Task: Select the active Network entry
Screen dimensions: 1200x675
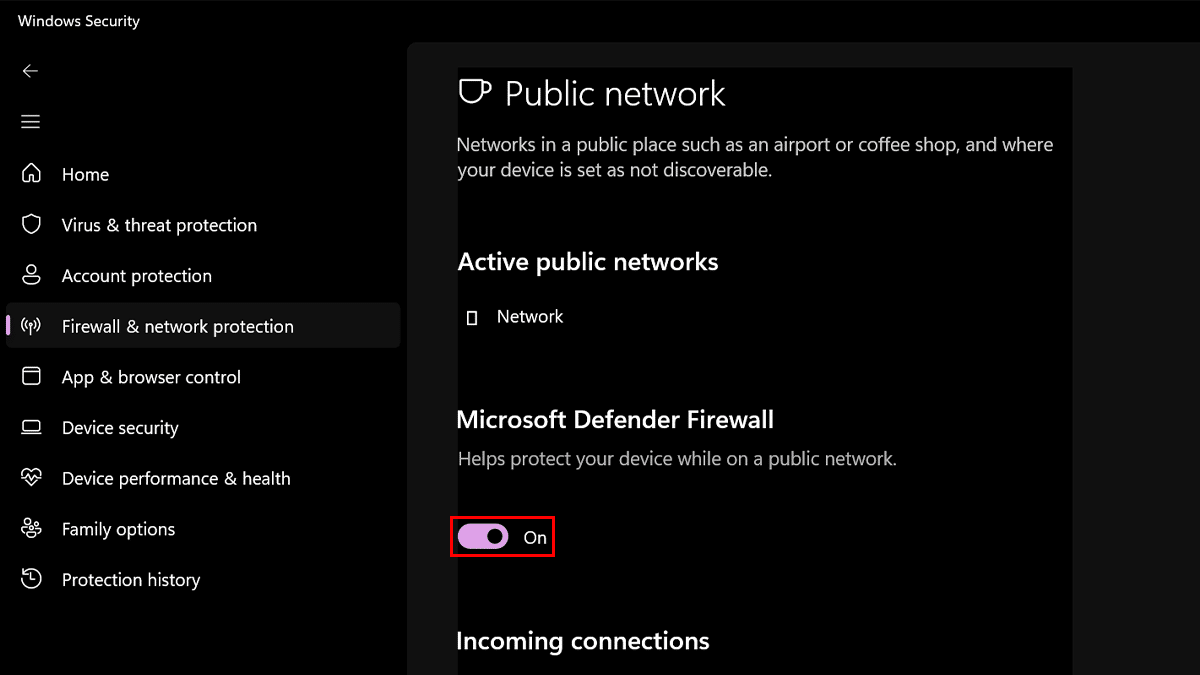Action: 530,317
